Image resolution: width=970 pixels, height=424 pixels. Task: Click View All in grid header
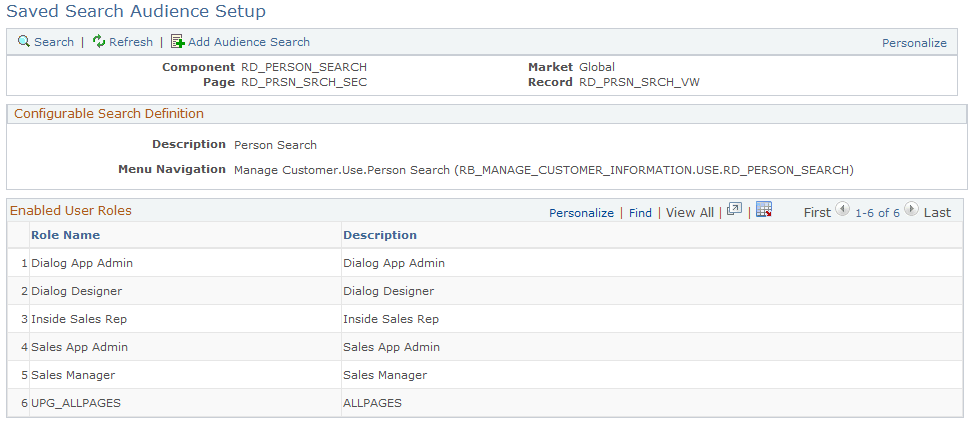coord(690,213)
